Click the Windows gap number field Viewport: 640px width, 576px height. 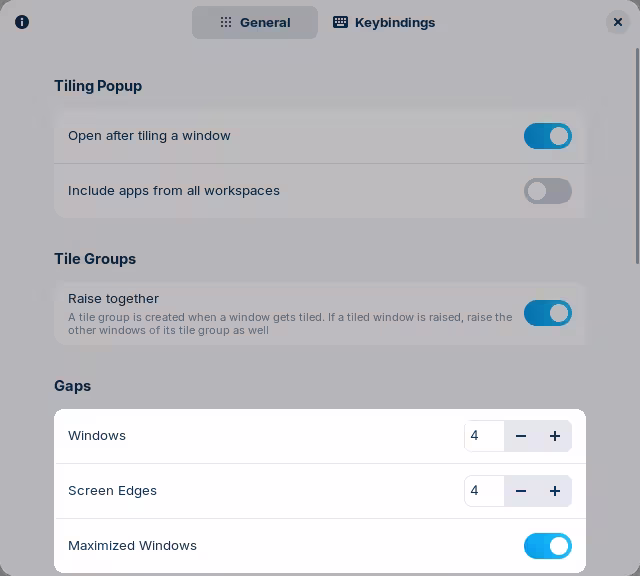click(x=484, y=436)
